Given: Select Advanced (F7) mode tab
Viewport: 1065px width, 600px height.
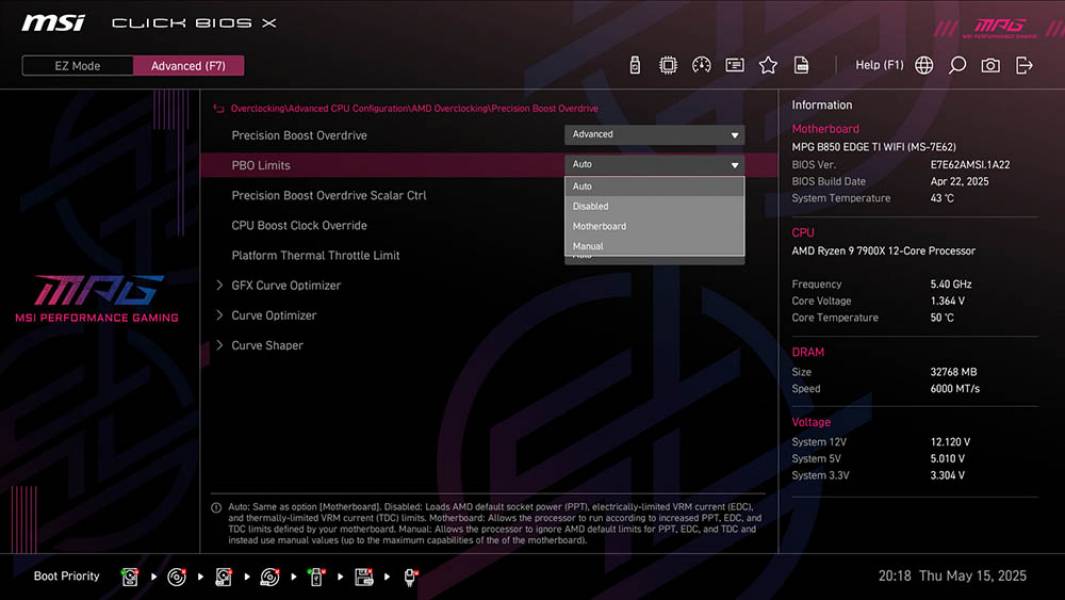Looking at the screenshot, I should (x=188, y=66).
